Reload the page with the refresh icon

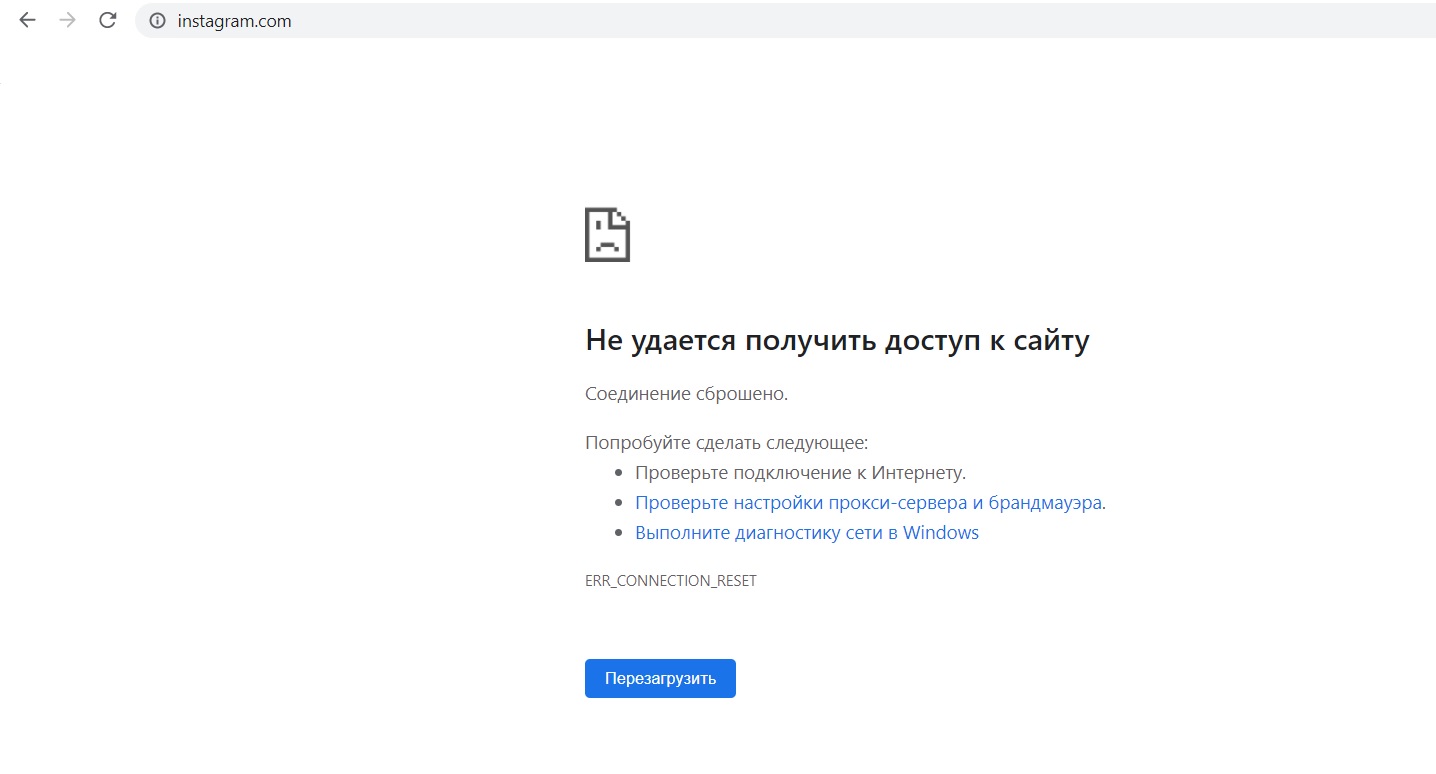(108, 20)
